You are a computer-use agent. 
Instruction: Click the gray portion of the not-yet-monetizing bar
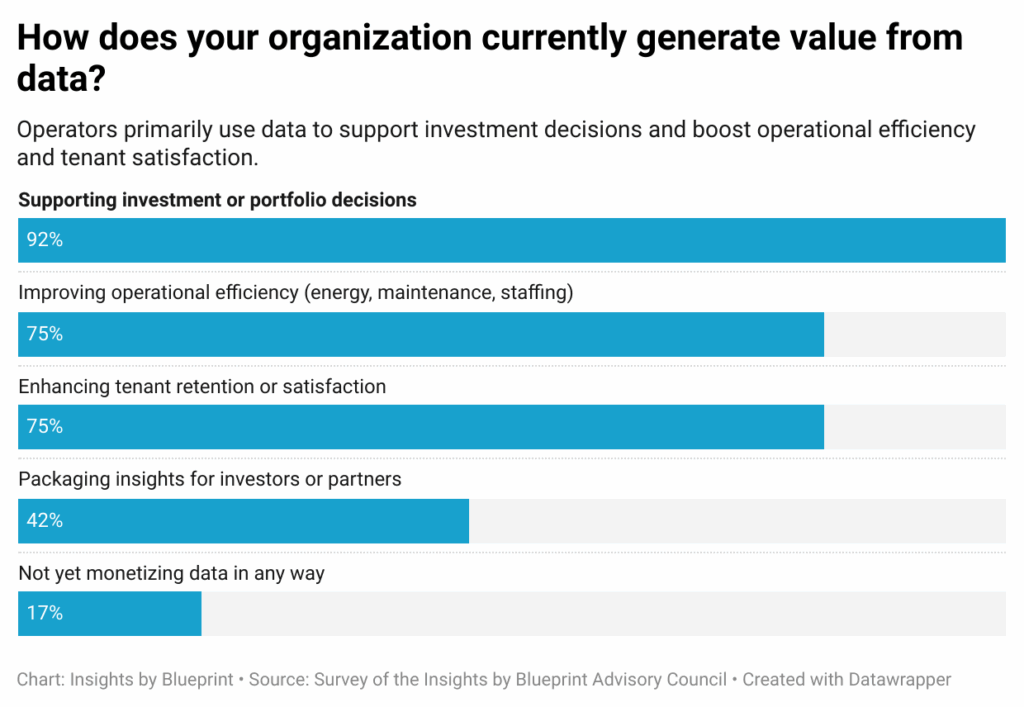[x=603, y=613]
